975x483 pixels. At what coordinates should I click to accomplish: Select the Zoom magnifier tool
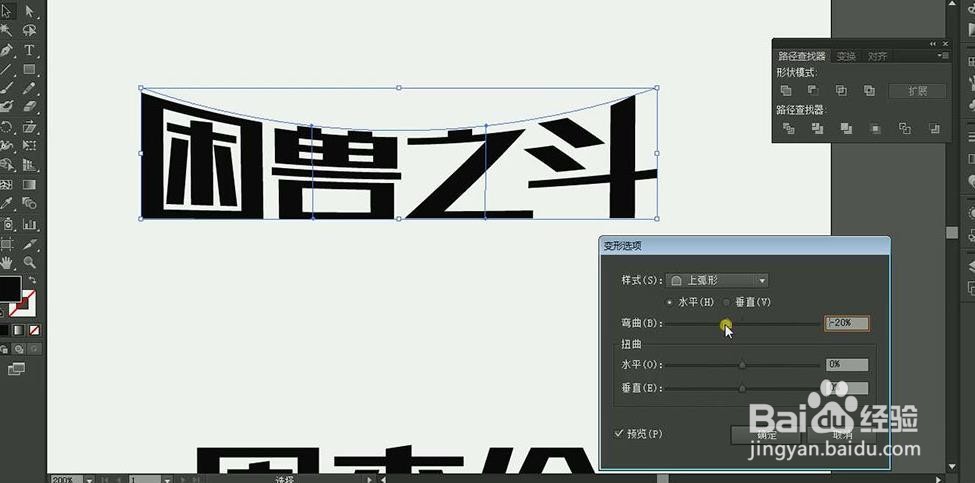[29, 262]
